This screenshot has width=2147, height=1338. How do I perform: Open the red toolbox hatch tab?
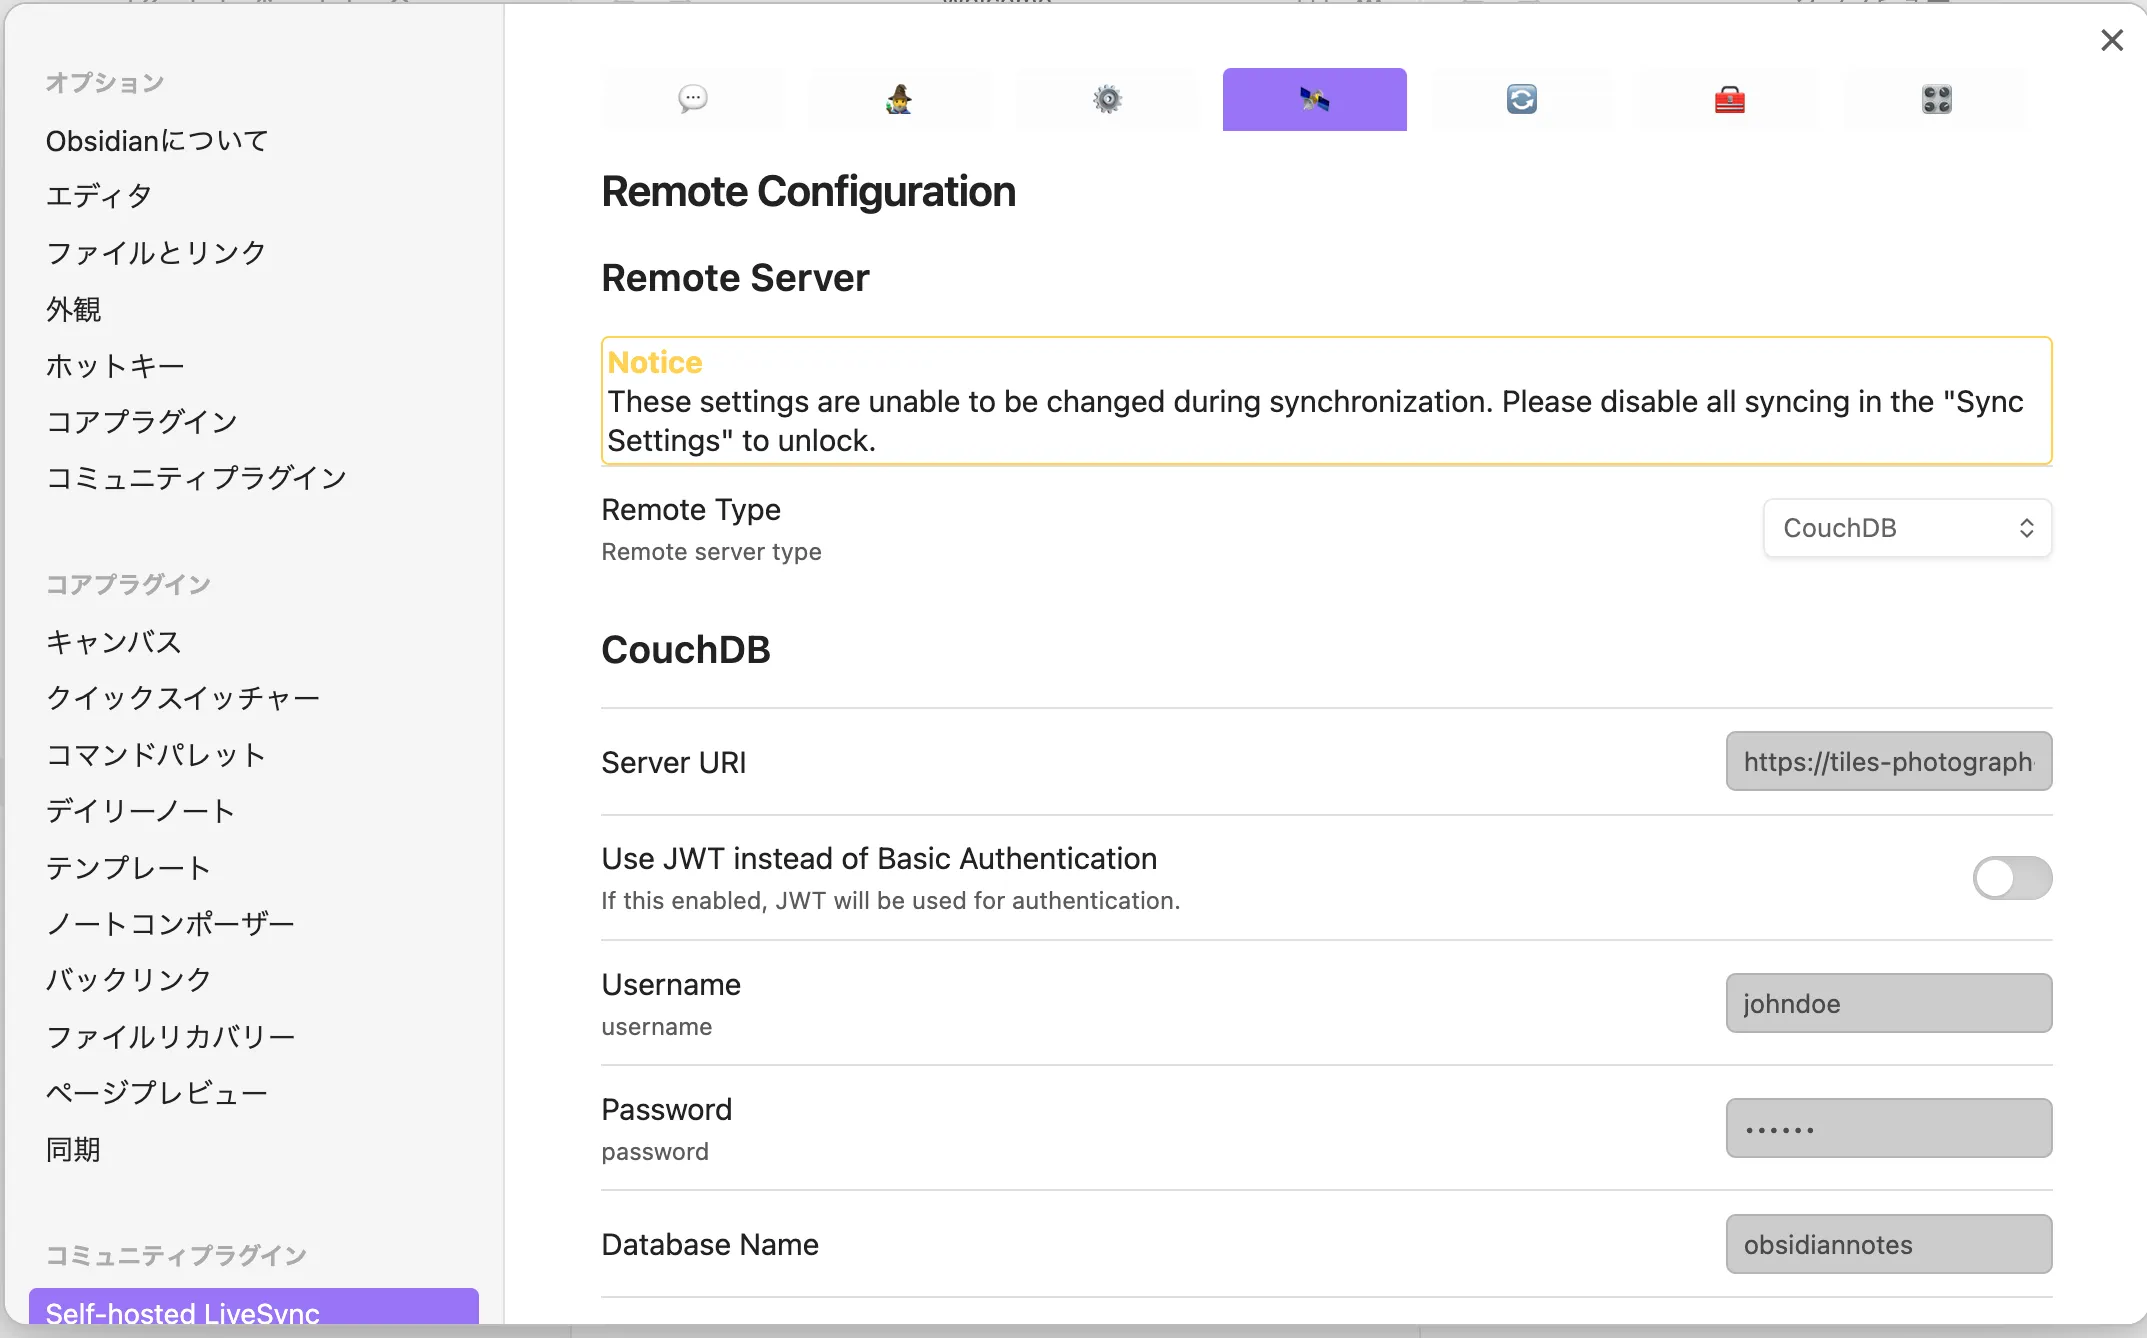click(x=1729, y=99)
